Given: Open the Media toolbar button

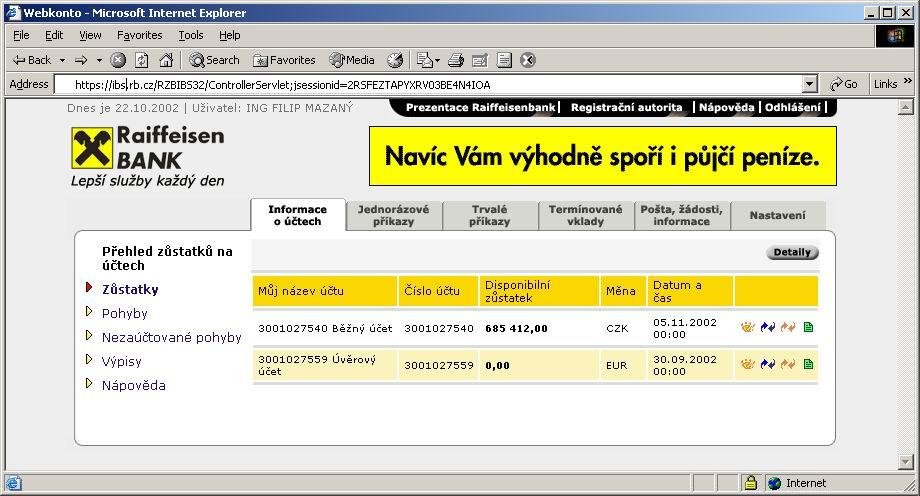Looking at the screenshot, I should [351, 60].
